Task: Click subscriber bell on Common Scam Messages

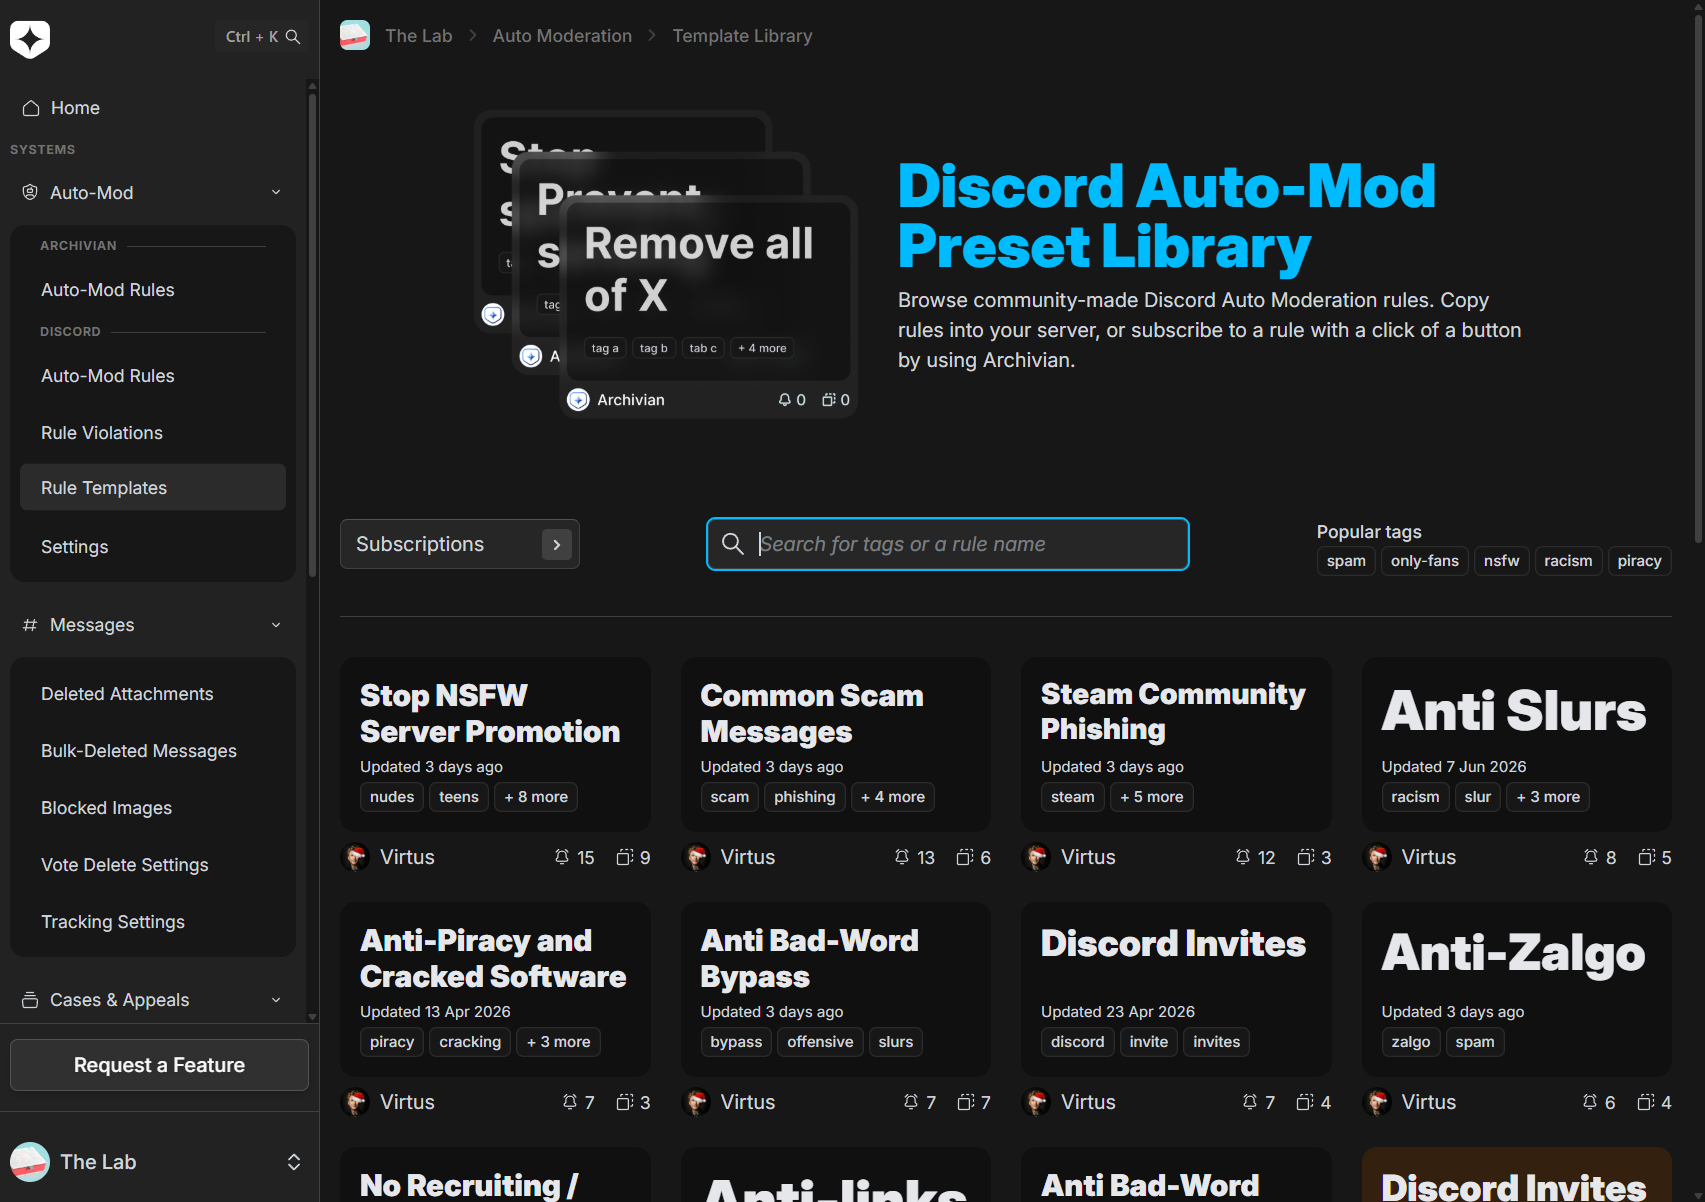Action: (902, 857)
